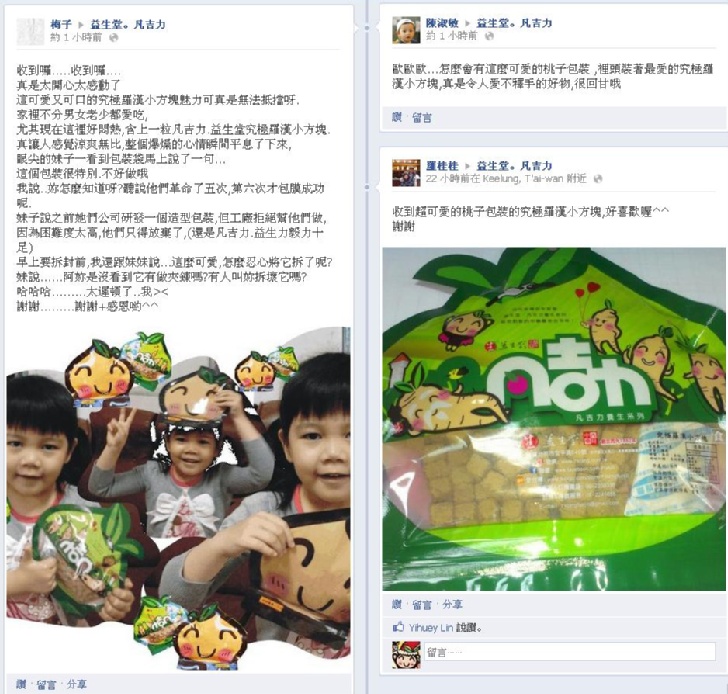Click 羅桂桂's profile picture
The image size is (728, 694).
pos(406,173)
